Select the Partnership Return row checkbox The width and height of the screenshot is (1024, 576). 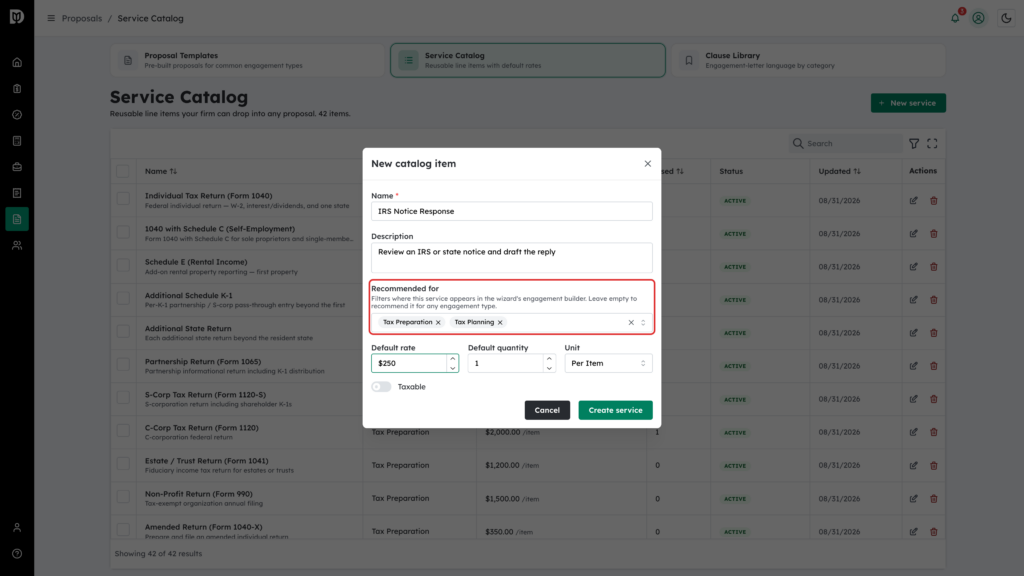(123, 364)
